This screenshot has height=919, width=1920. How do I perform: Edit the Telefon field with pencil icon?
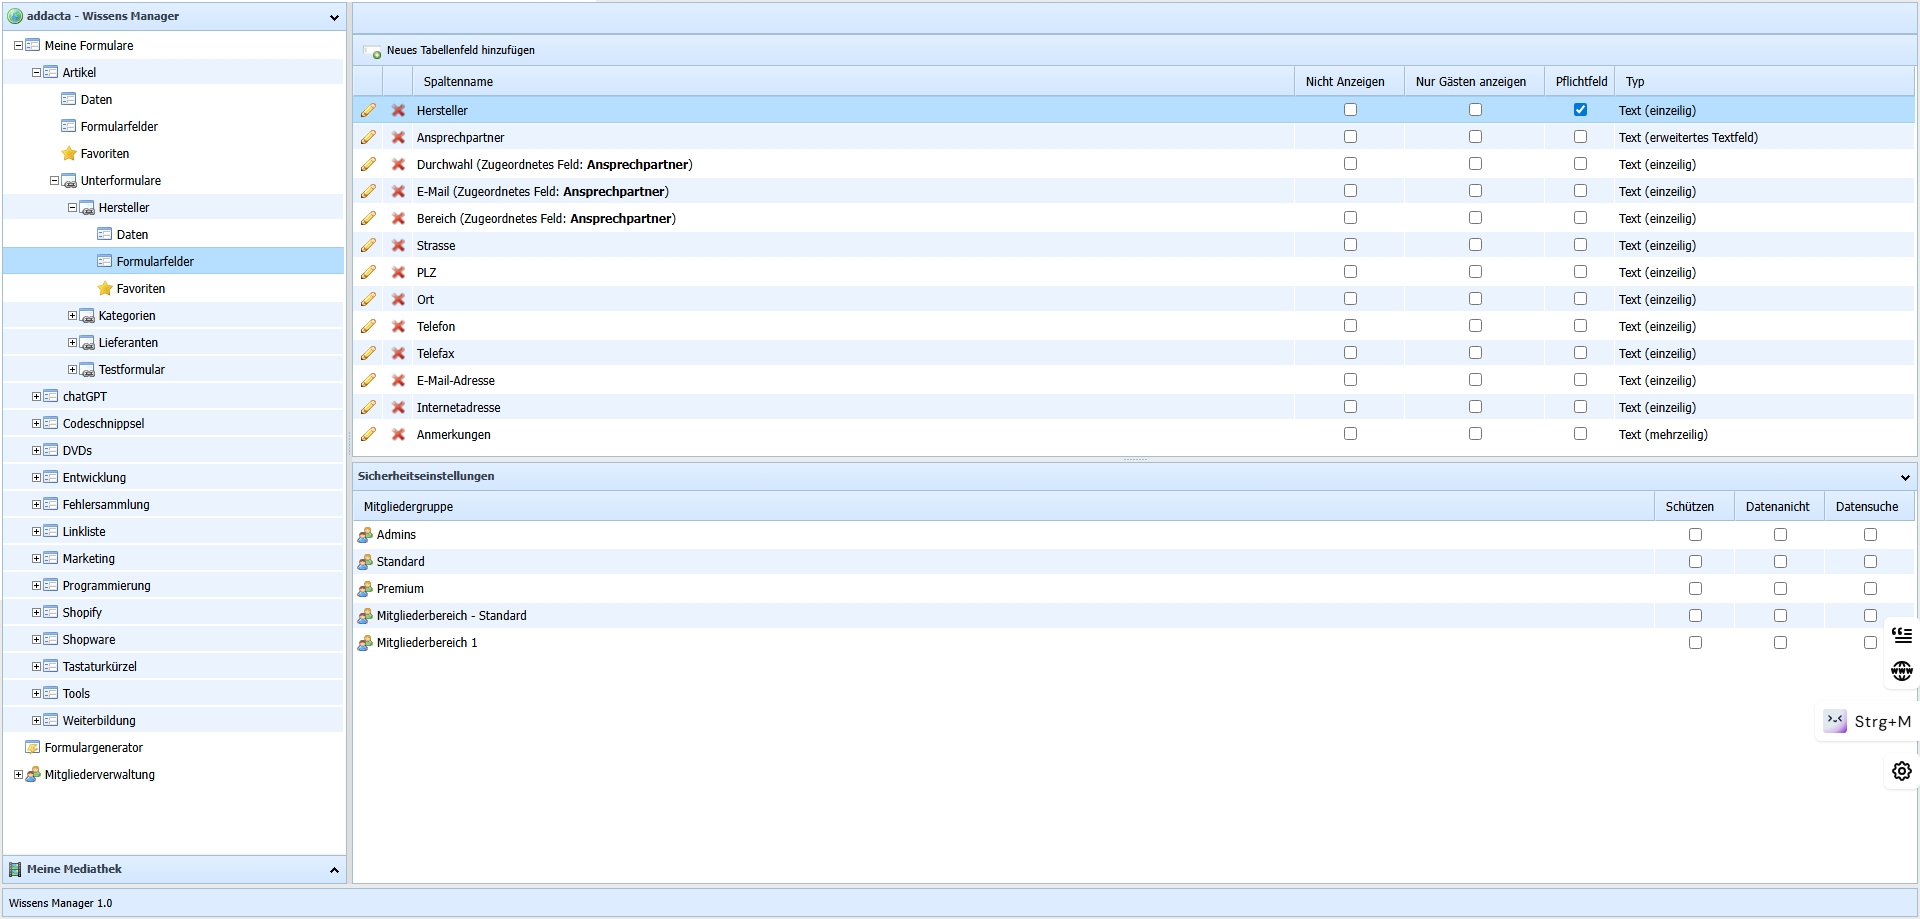(x=368, y=326)
